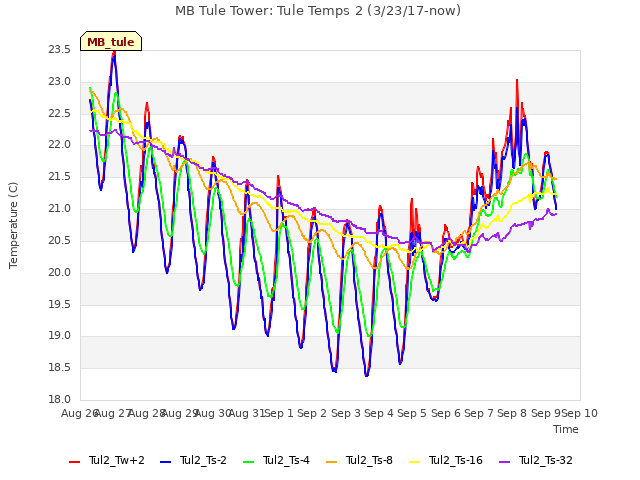
Task: Click the Sep 5 x-axis date label
Action: [412, 413]
